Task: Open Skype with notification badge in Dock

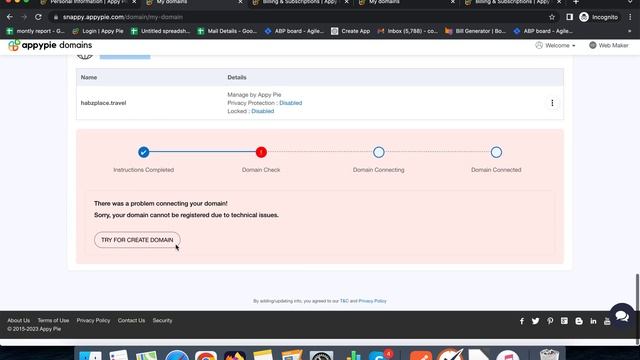Action: 379,356
